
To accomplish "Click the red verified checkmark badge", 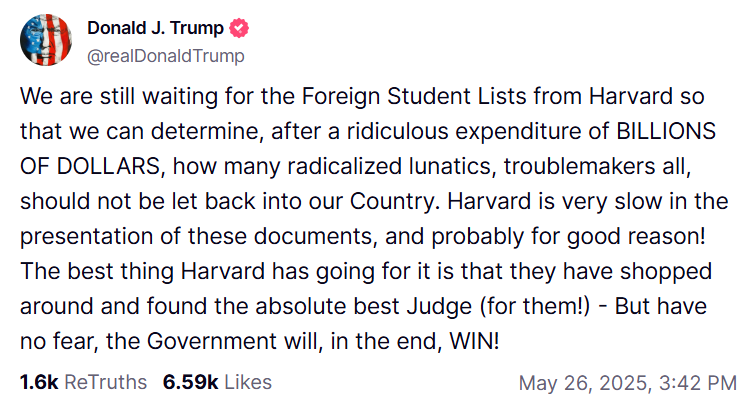I will (x=239, y=28).
